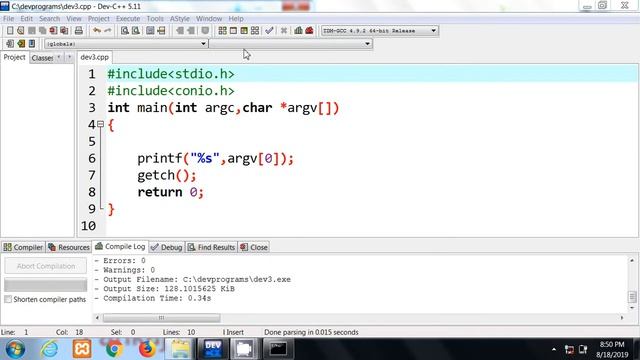
Task: Switch to the Resources bottom tab
Action: click(69, 247)
